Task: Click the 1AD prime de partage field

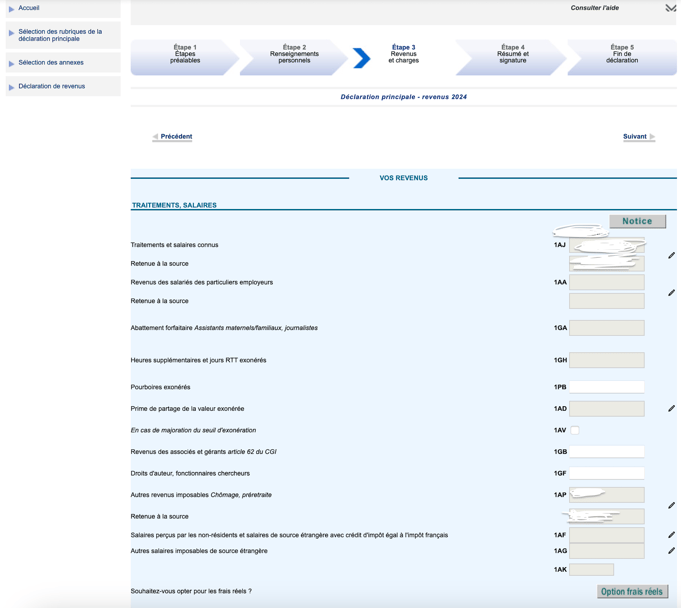Action: pos(607,409)
